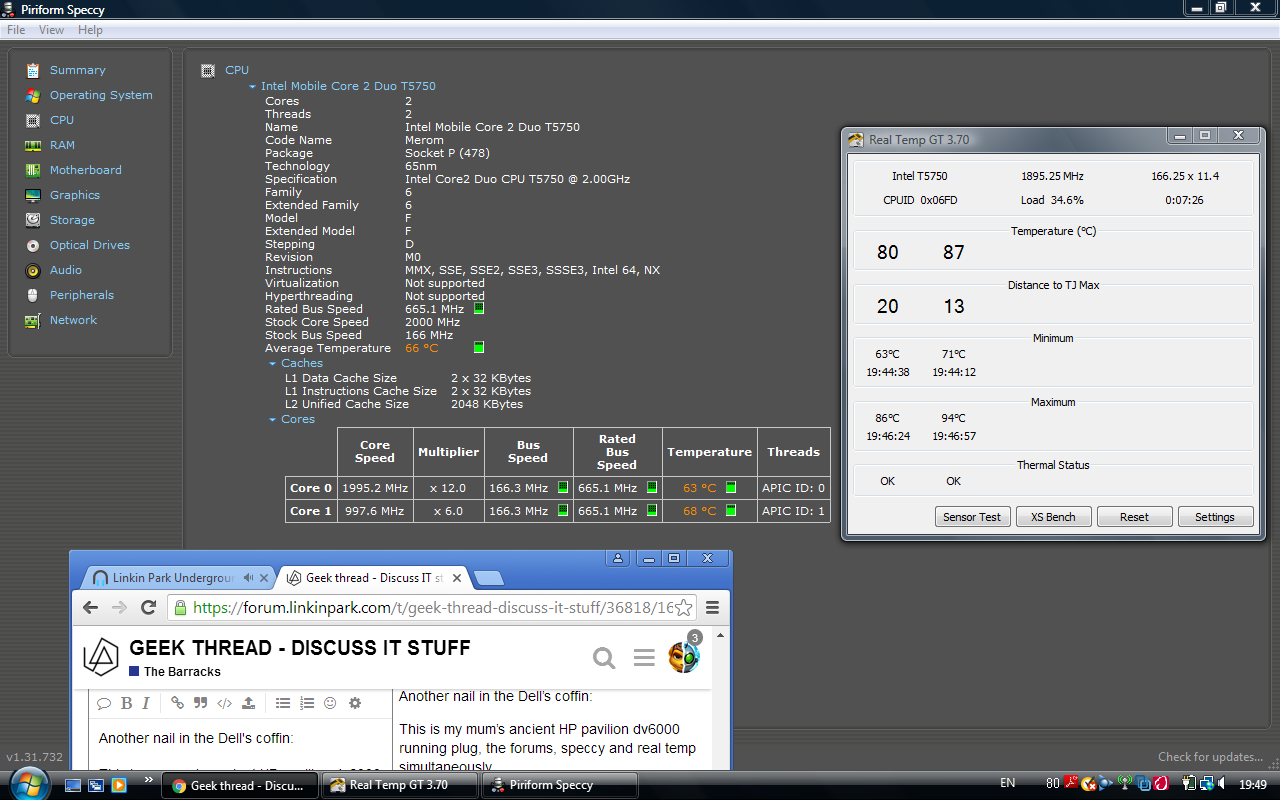Viewport: 1280px width, 800px height.
Task: Open Real Temp Settings
Action: 1214,517
